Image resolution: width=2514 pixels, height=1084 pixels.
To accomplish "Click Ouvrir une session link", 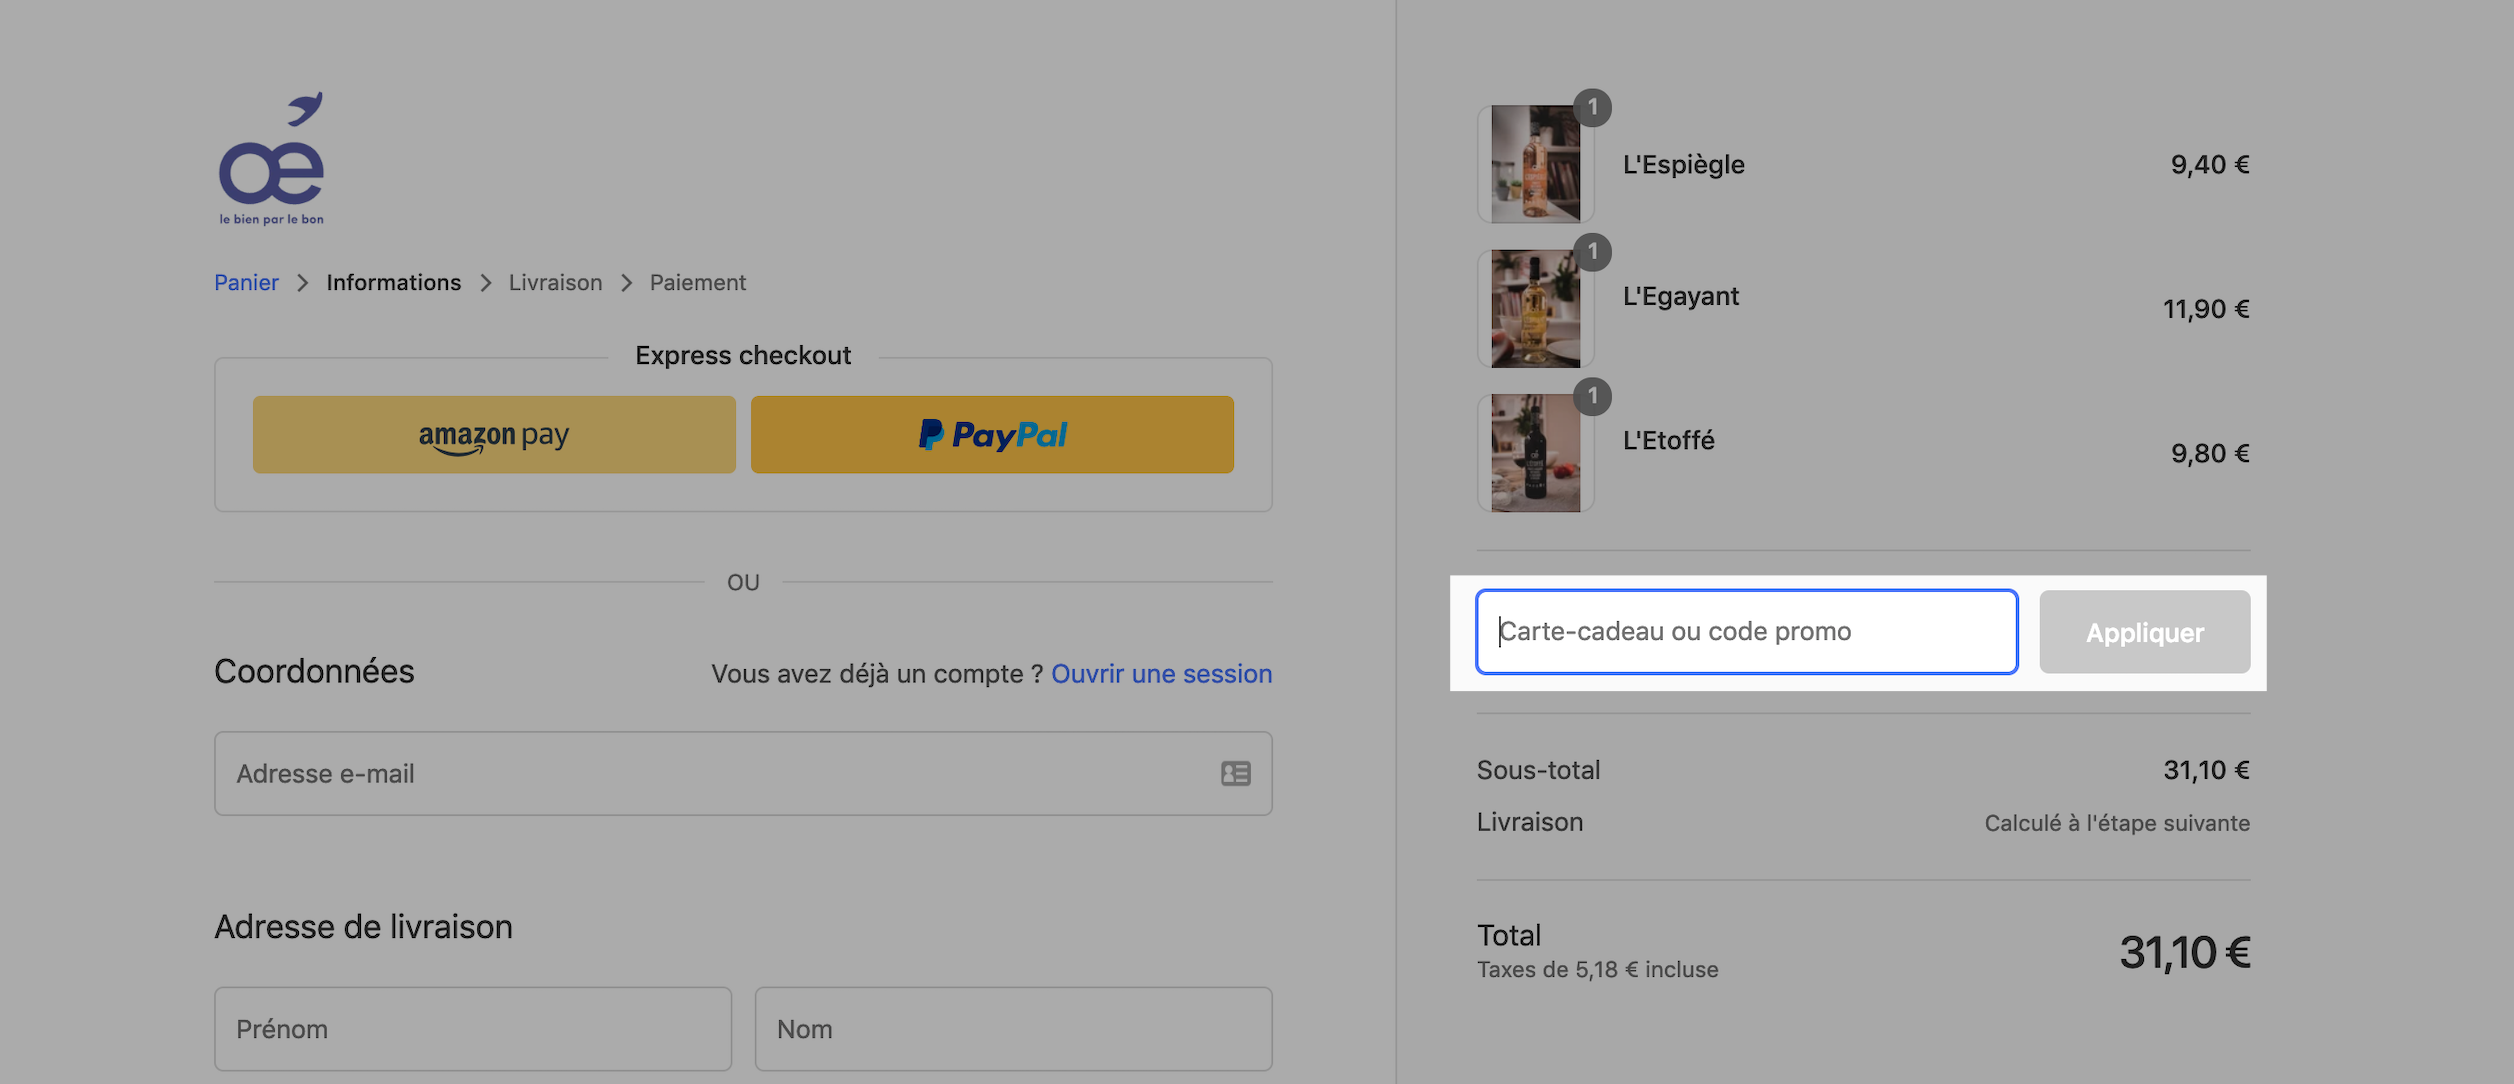I will (1161, 673).
